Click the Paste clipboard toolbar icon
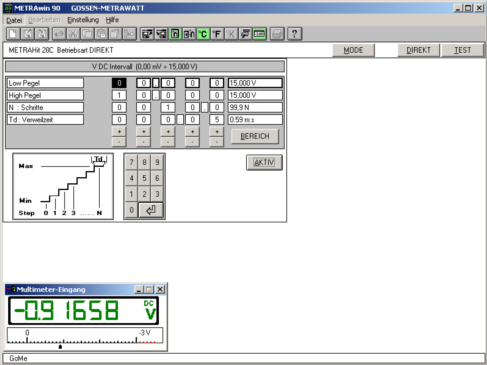 (x=101, y=34)
